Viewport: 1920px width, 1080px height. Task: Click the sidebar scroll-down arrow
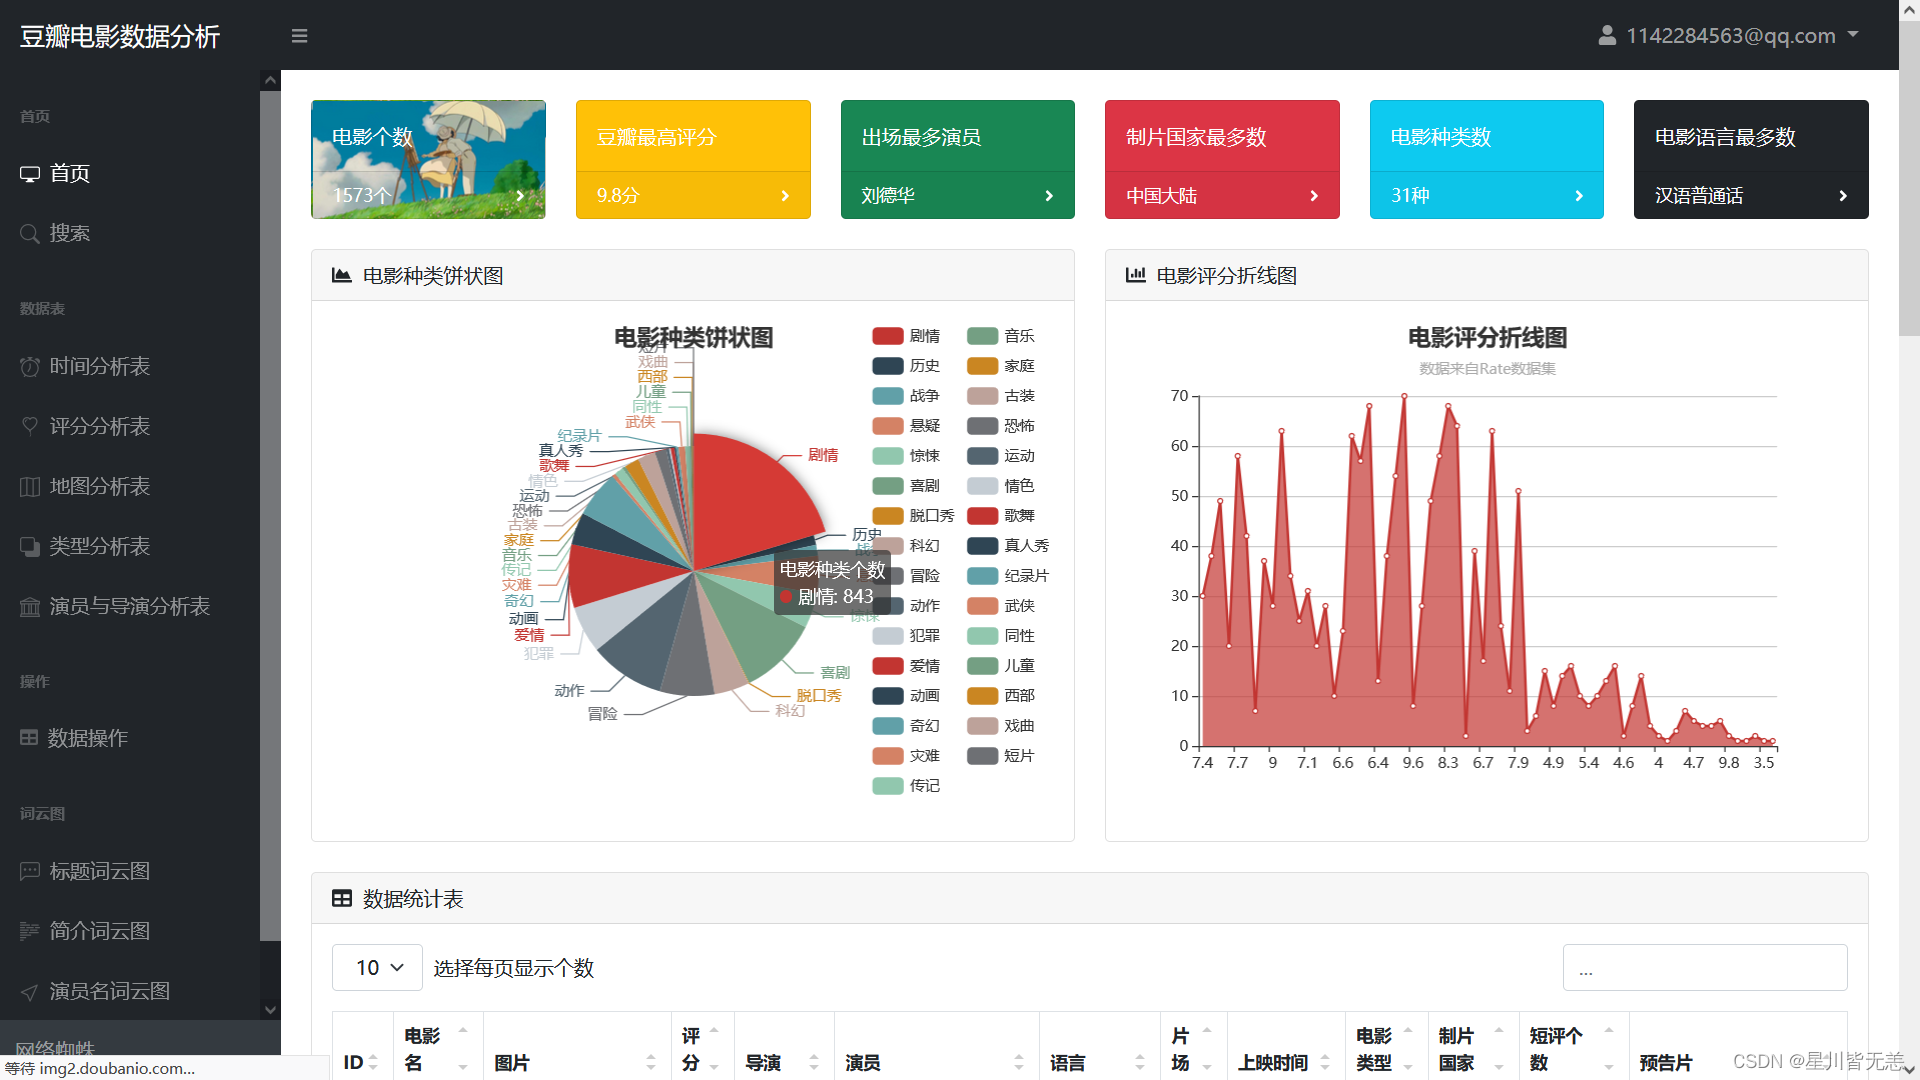tap(270, 1010)
